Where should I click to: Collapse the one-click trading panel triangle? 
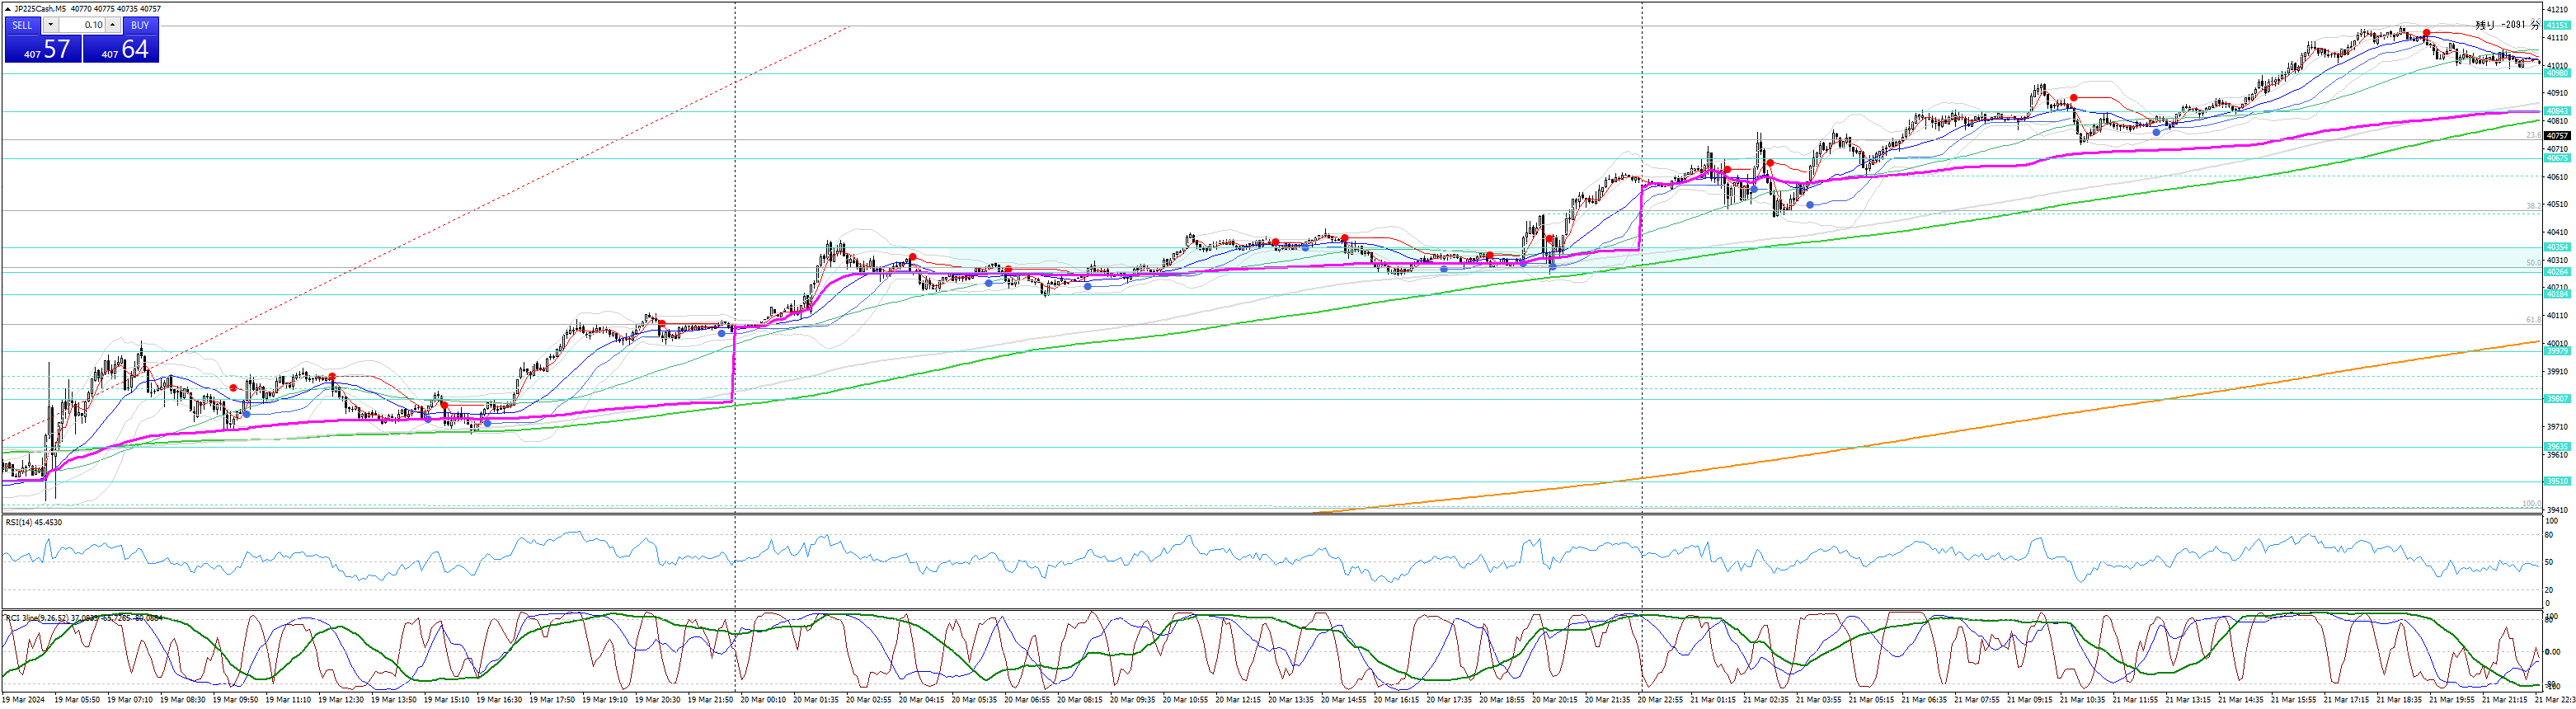pos(8,9)
